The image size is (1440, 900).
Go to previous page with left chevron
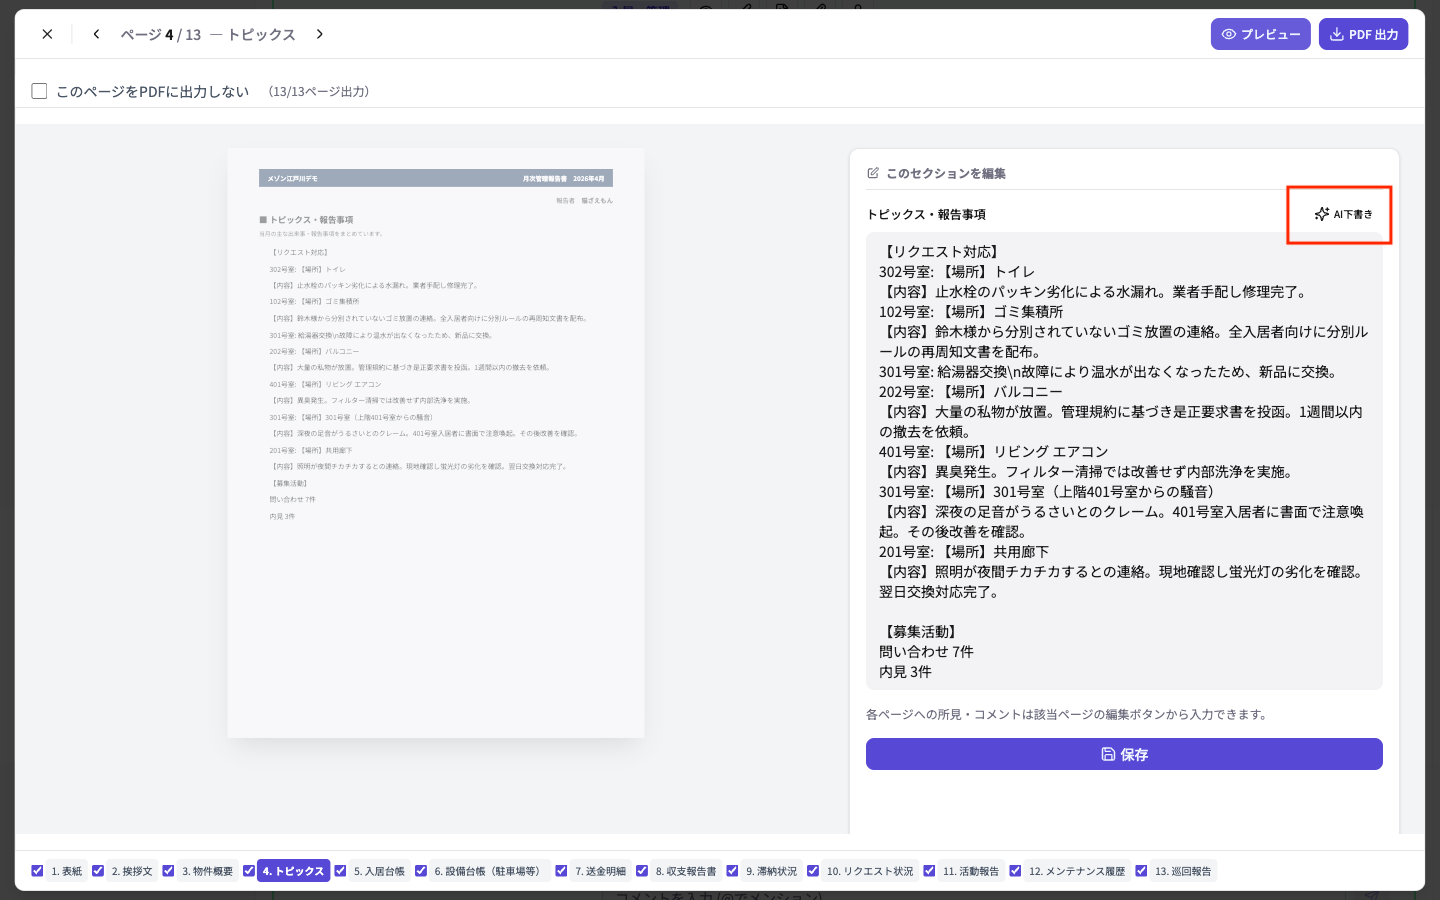click(x=96, y=34)
